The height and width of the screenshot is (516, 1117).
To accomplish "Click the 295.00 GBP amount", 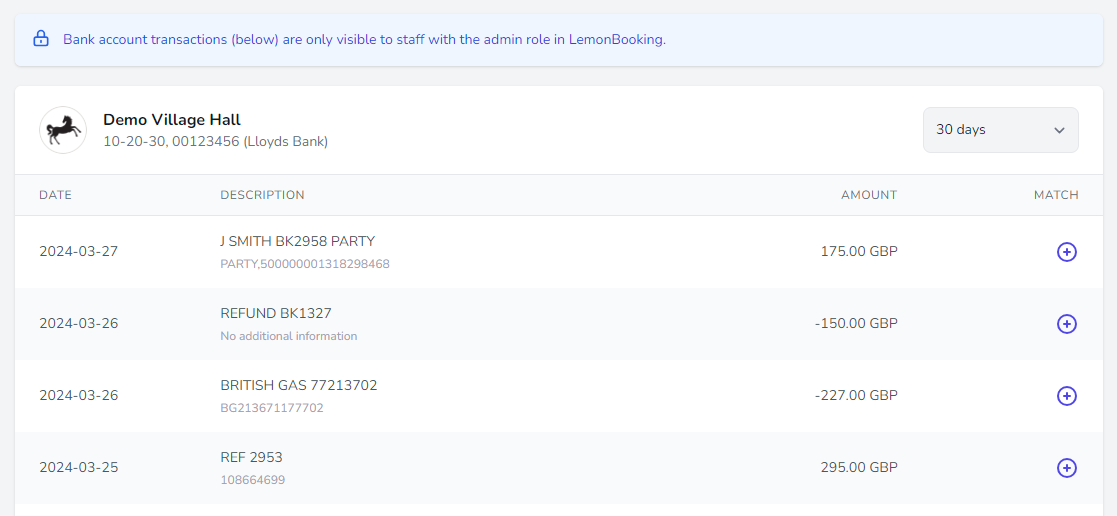I will 858,468.
